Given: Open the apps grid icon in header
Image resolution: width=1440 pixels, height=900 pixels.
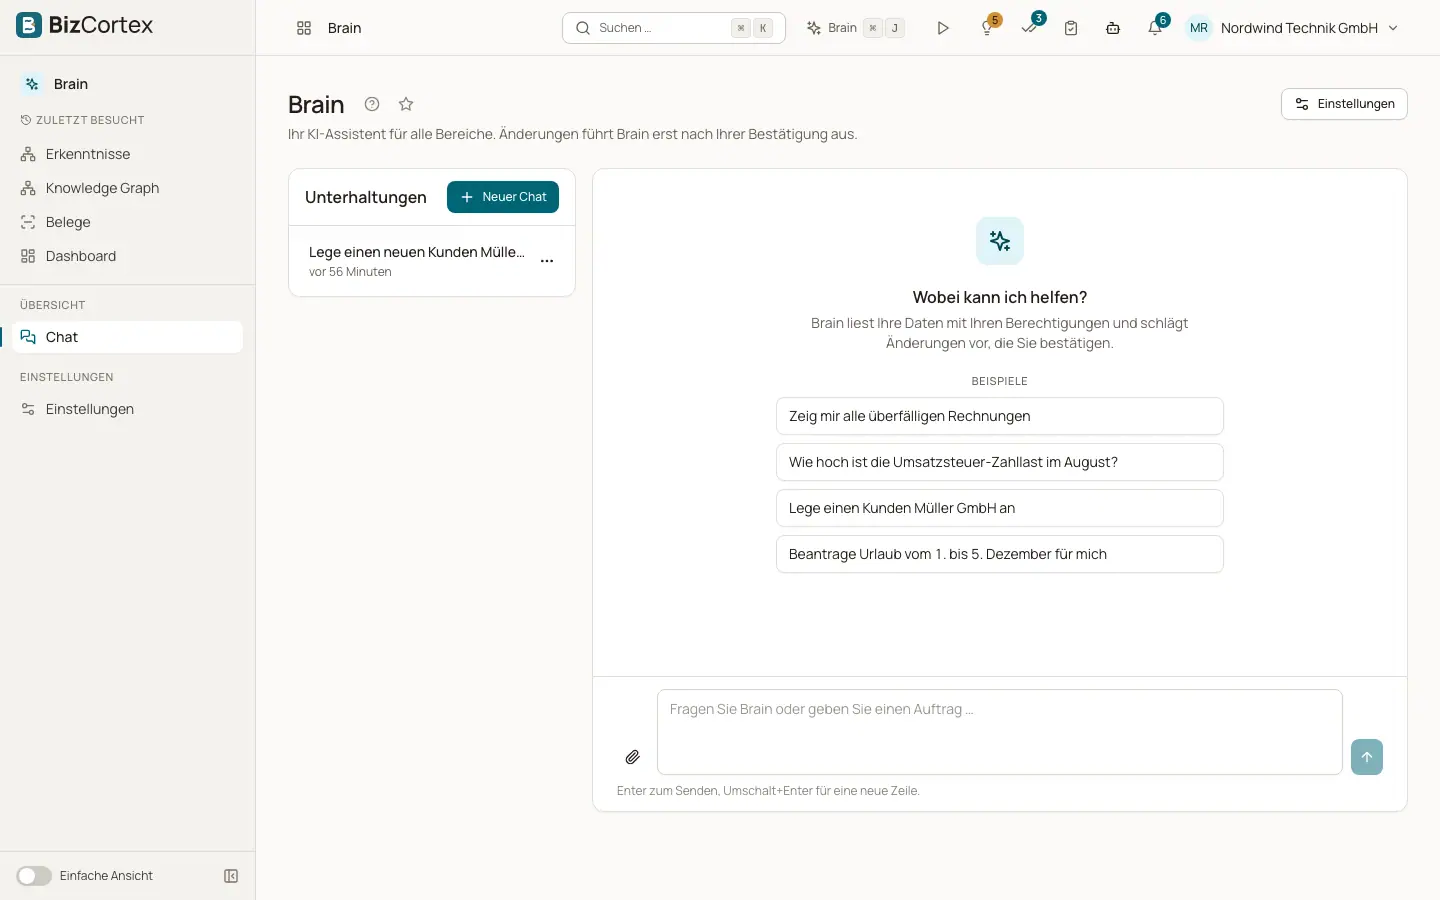Looking at the screenshot, I should coord(304,28).
